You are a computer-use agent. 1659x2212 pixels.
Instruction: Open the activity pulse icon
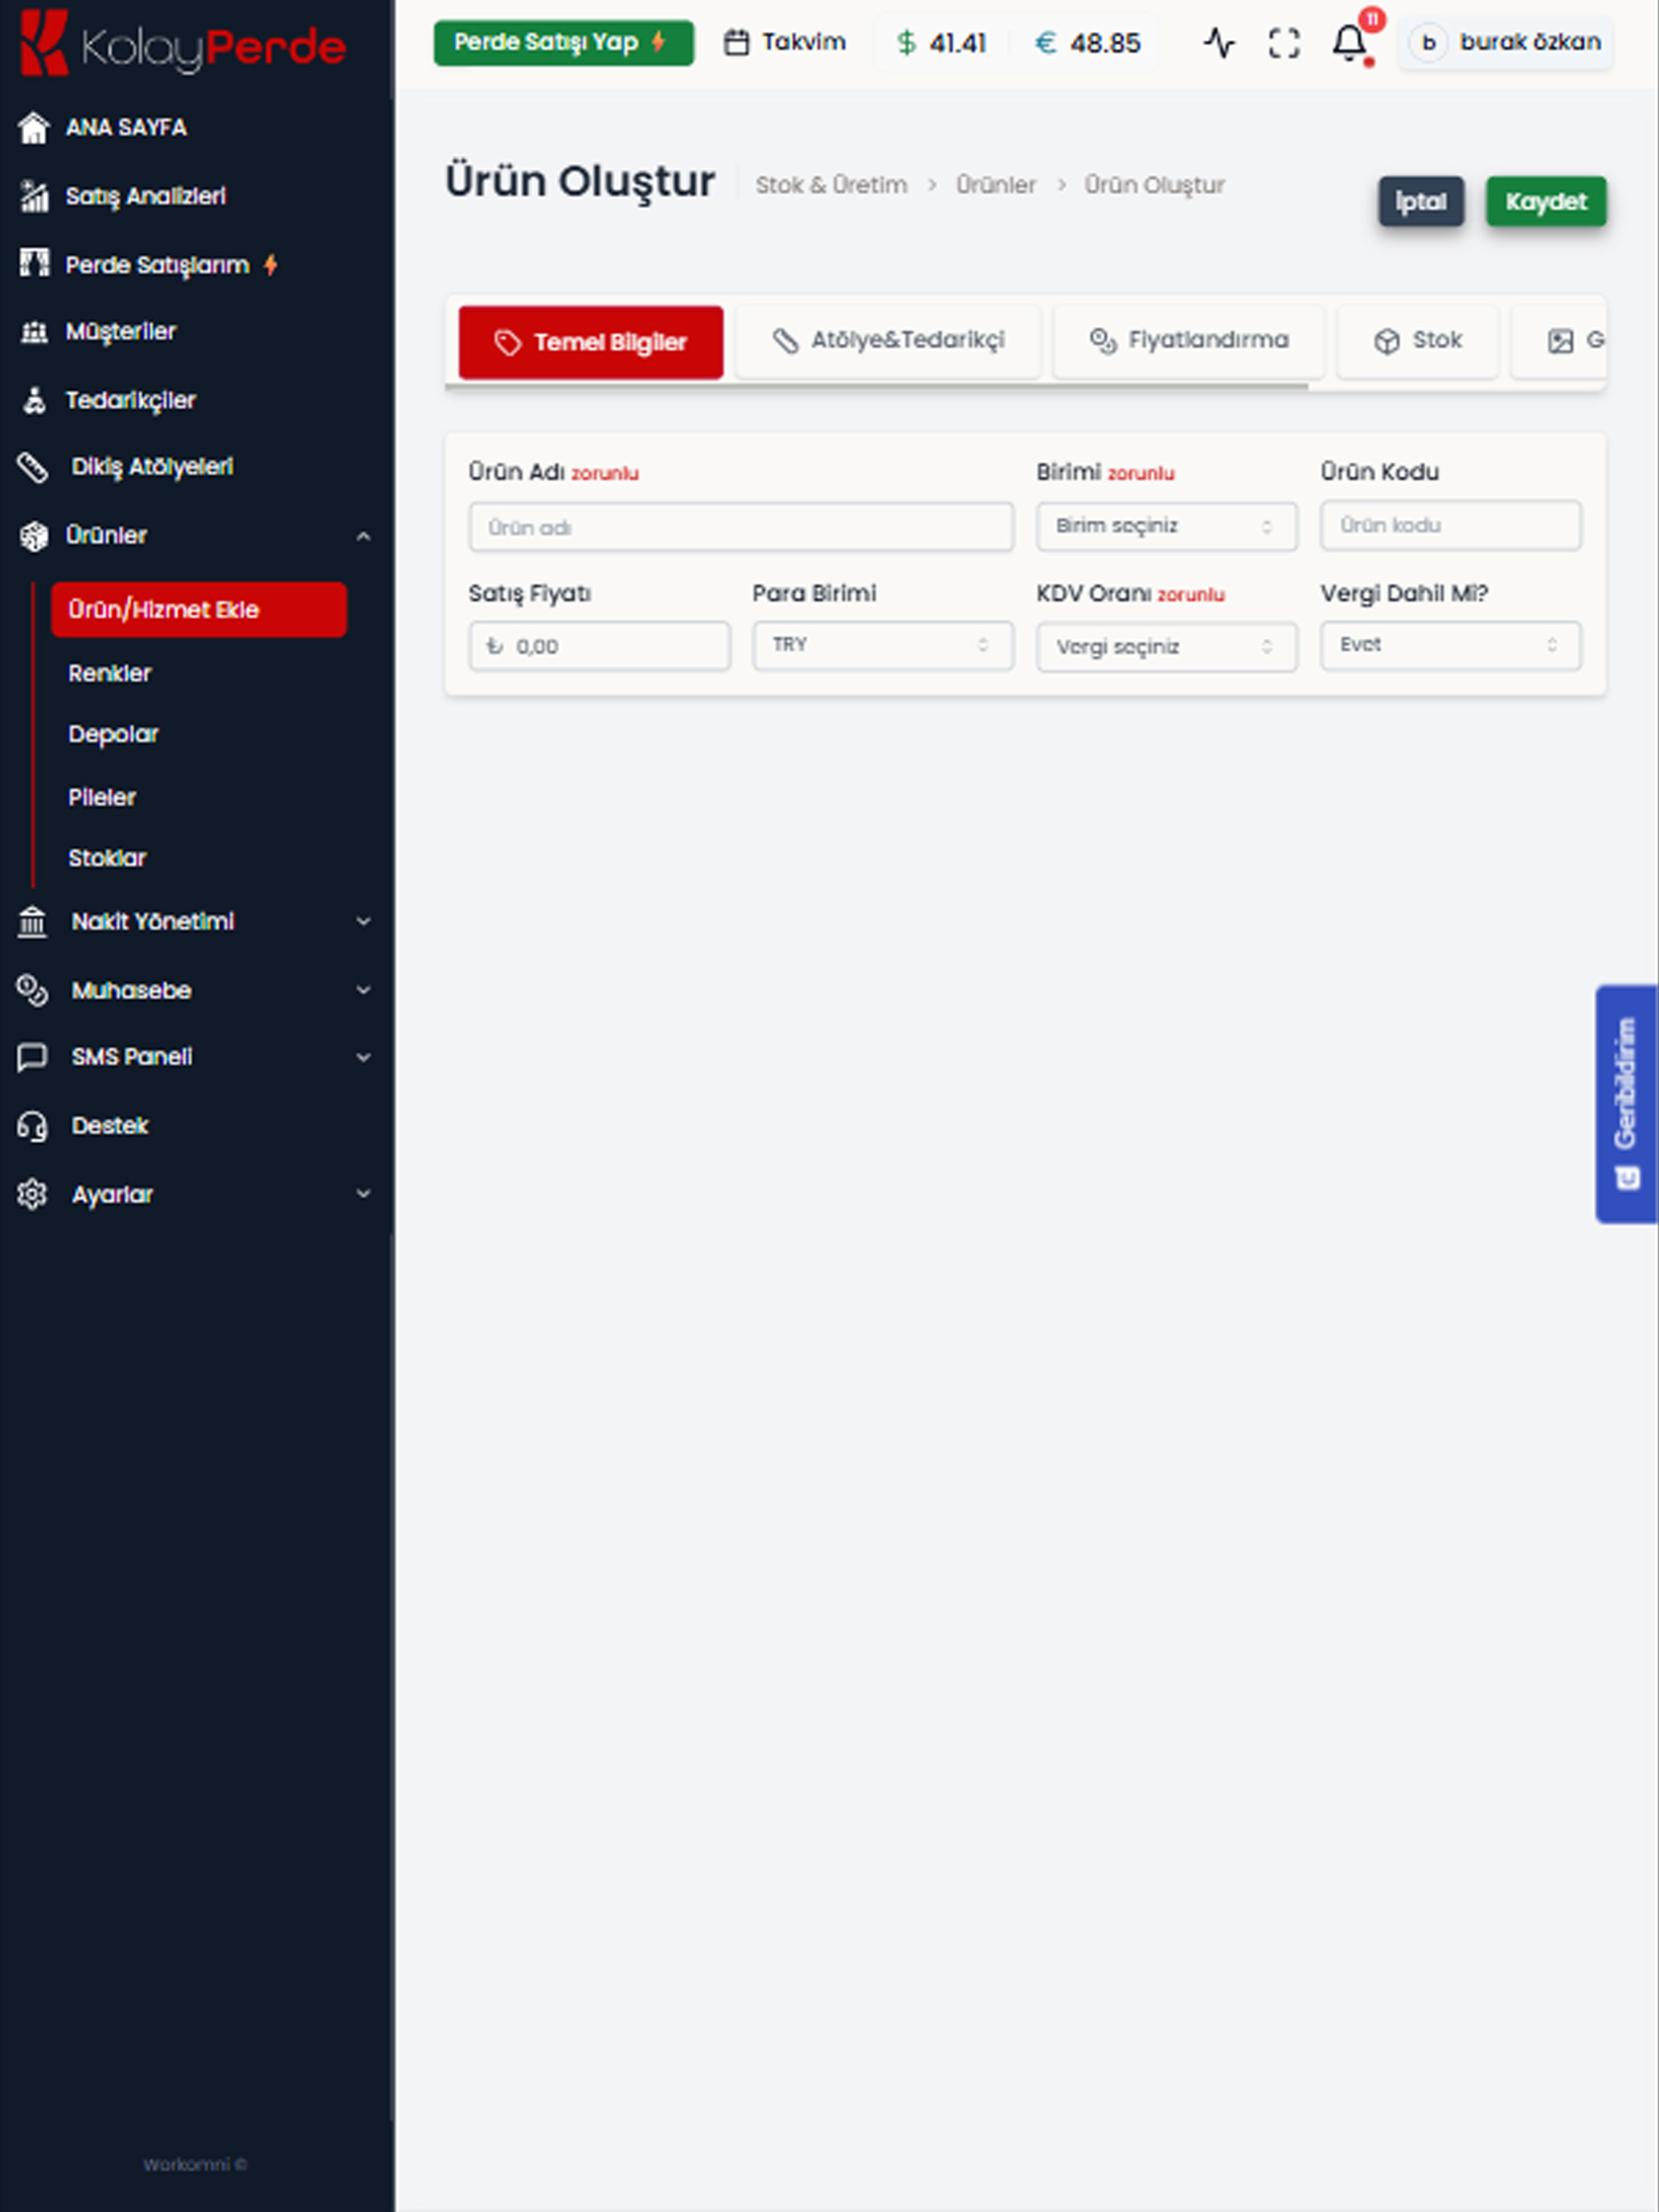(1219, 43)
